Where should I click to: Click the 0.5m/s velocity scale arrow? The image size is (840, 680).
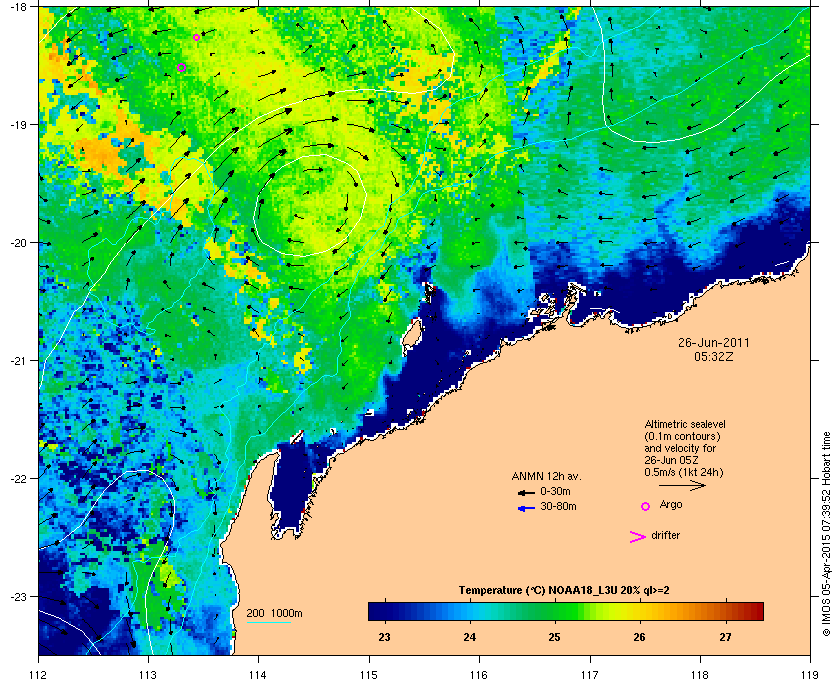(682, 485)
